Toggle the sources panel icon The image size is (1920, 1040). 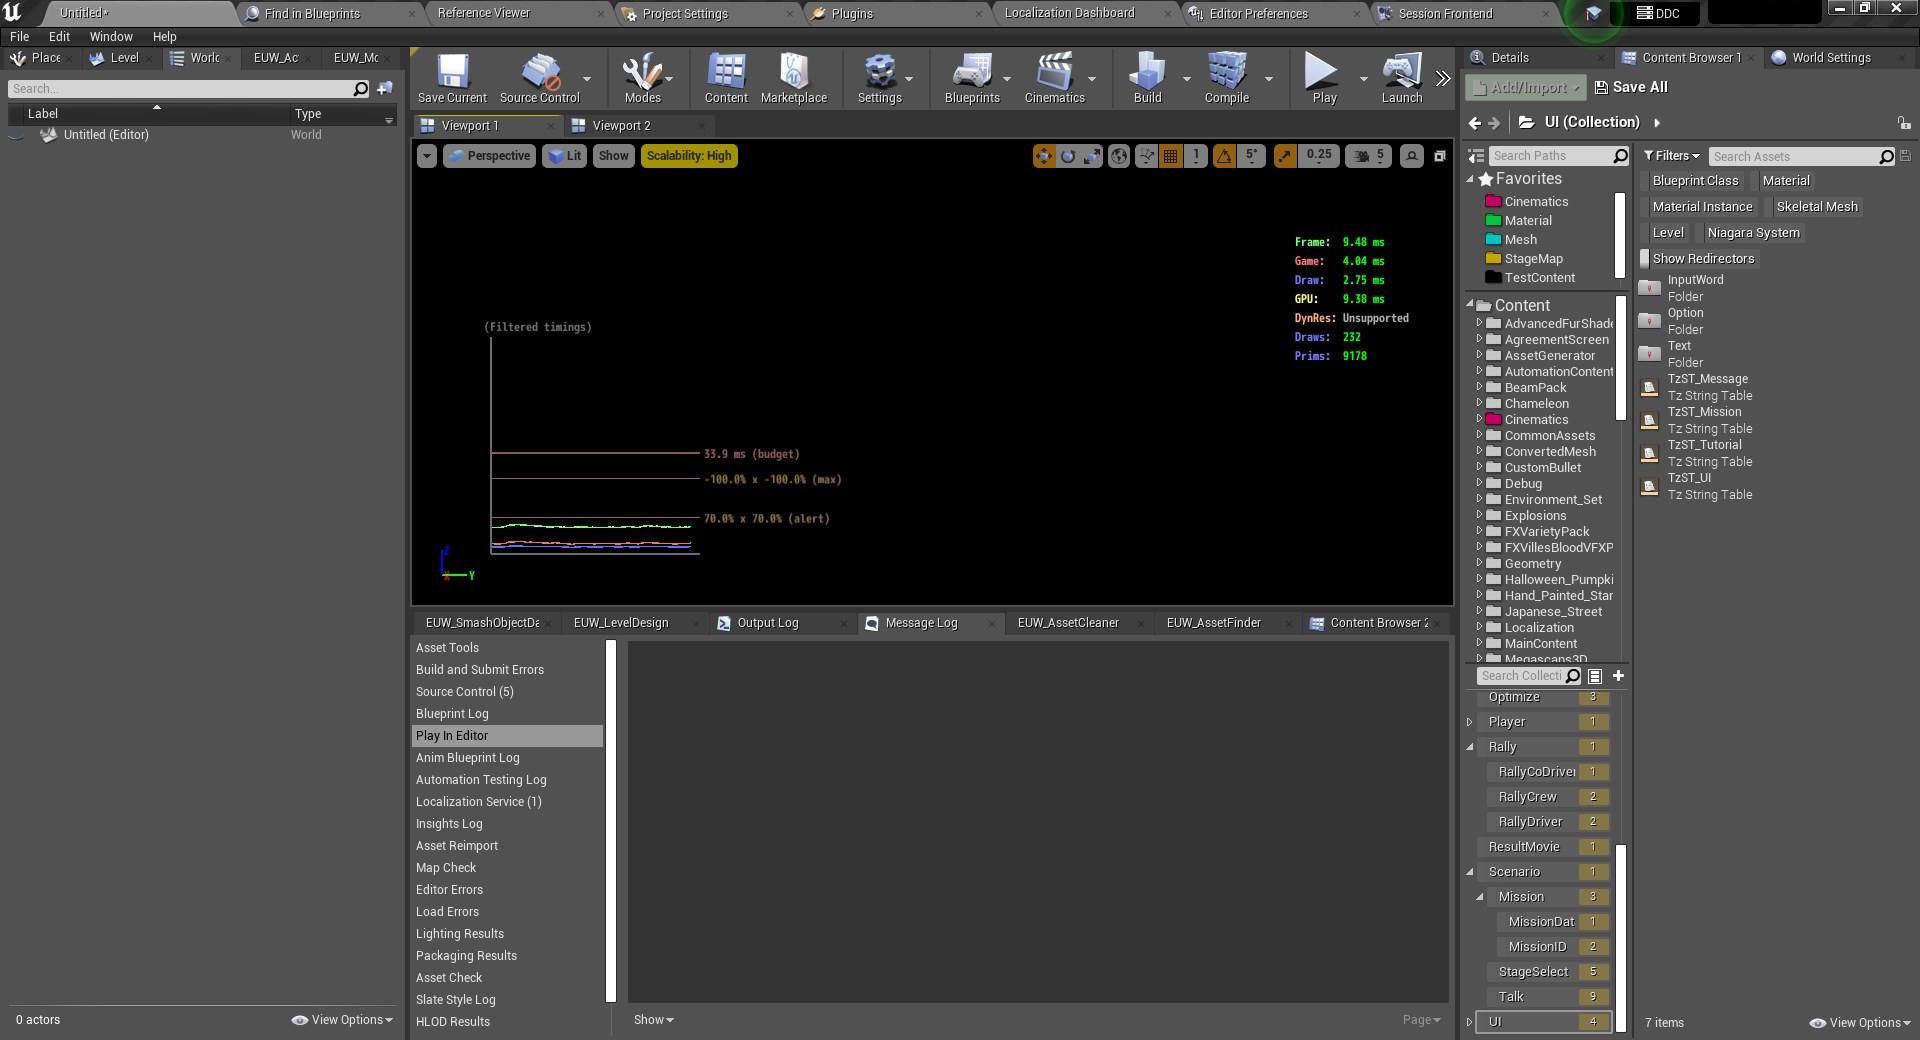coord(1476,156)
